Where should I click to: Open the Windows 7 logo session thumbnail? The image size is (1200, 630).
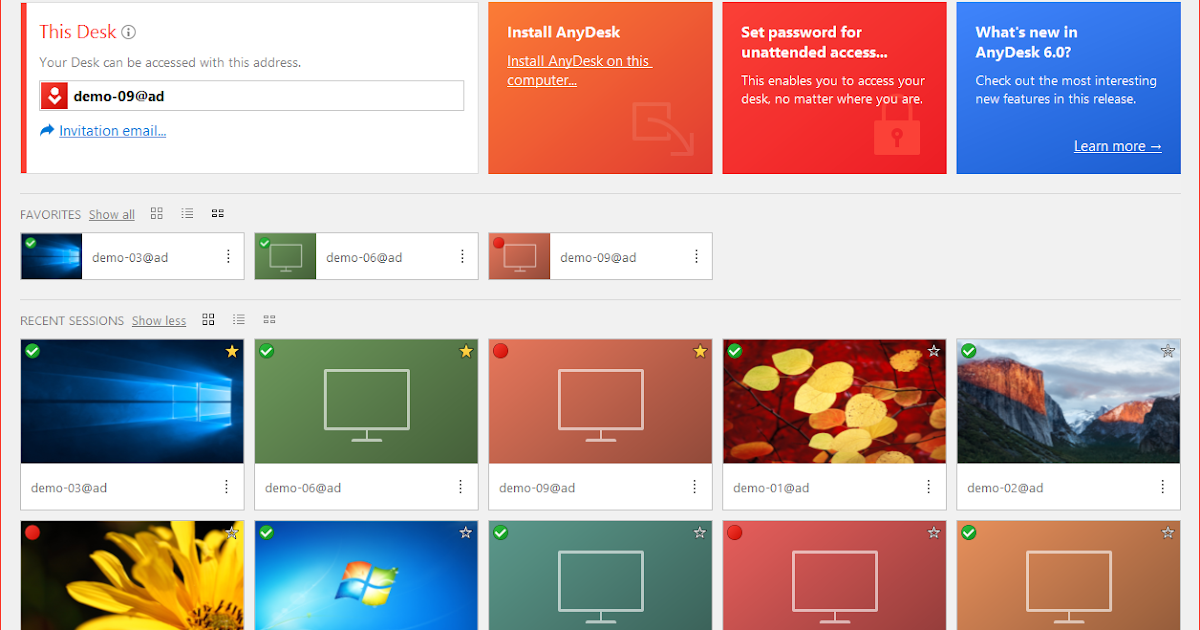pyautogui.click(x=366, y=575)
